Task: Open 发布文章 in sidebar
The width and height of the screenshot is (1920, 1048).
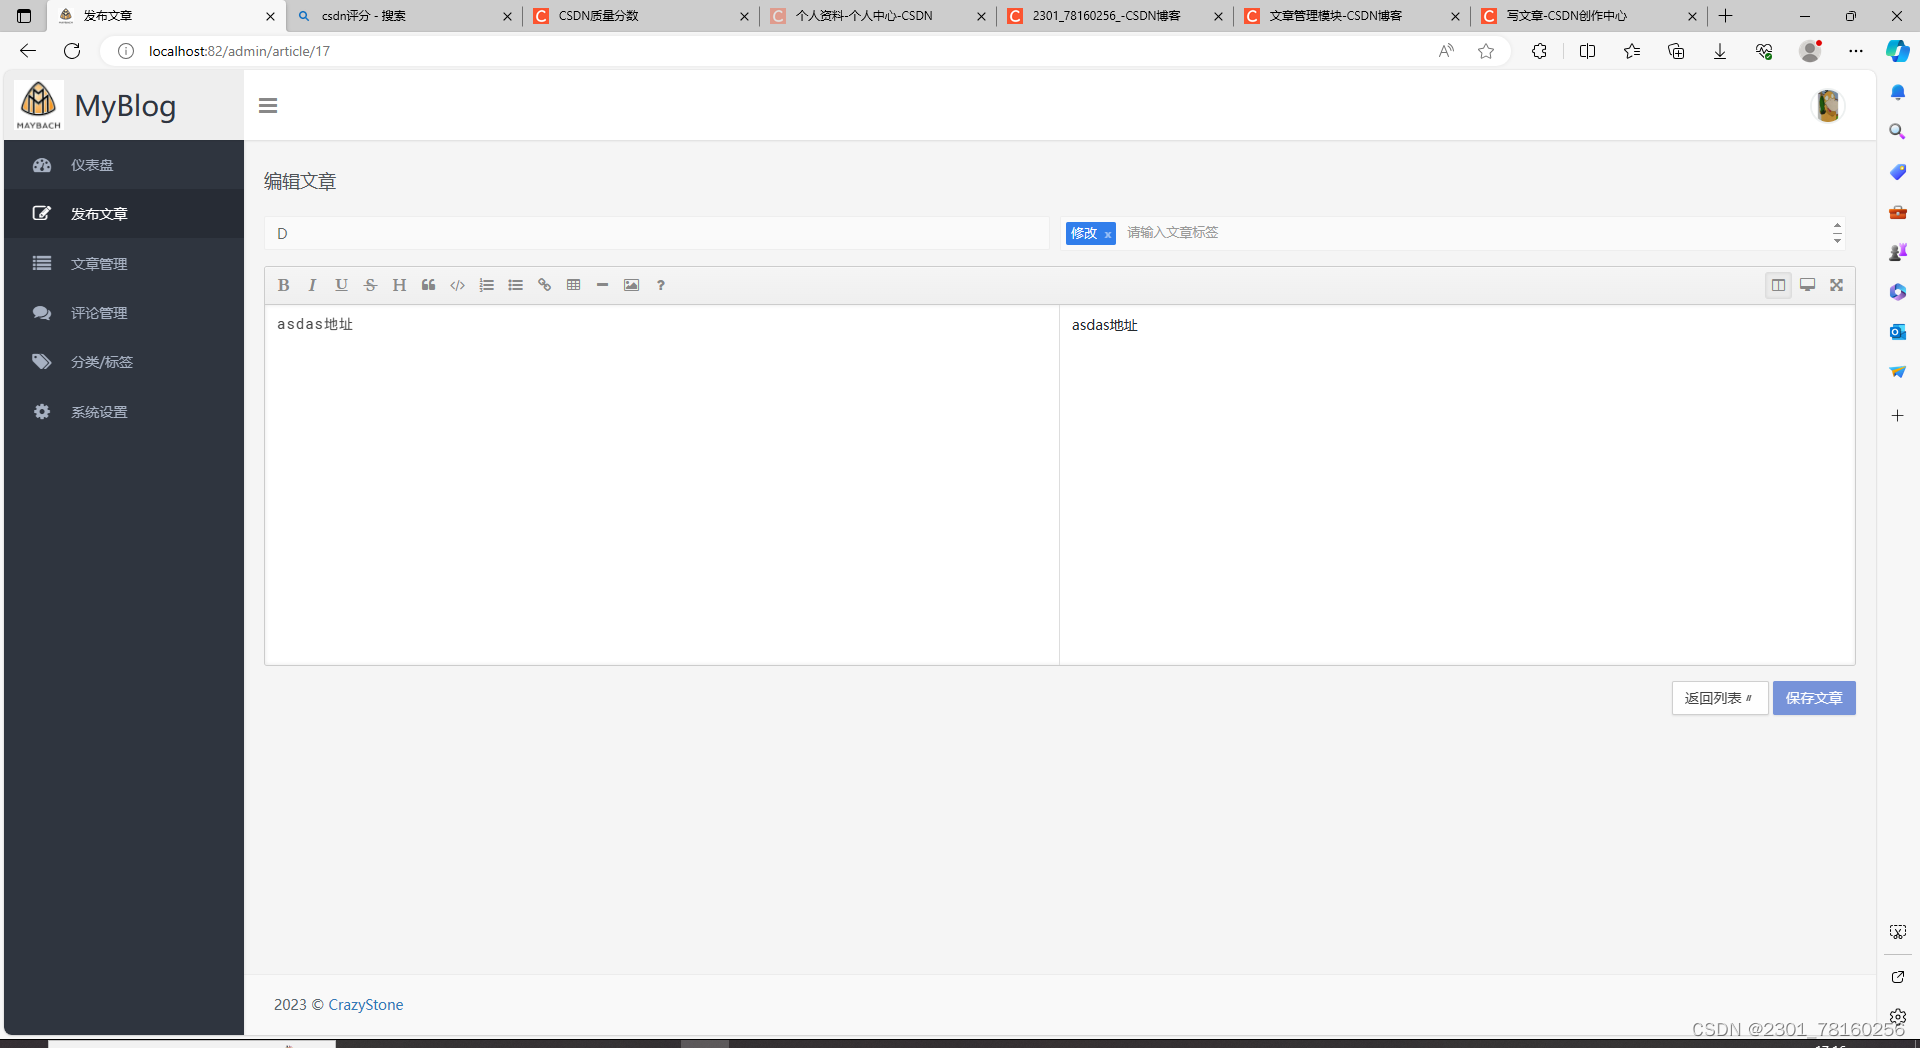Action: coord(124,214)
